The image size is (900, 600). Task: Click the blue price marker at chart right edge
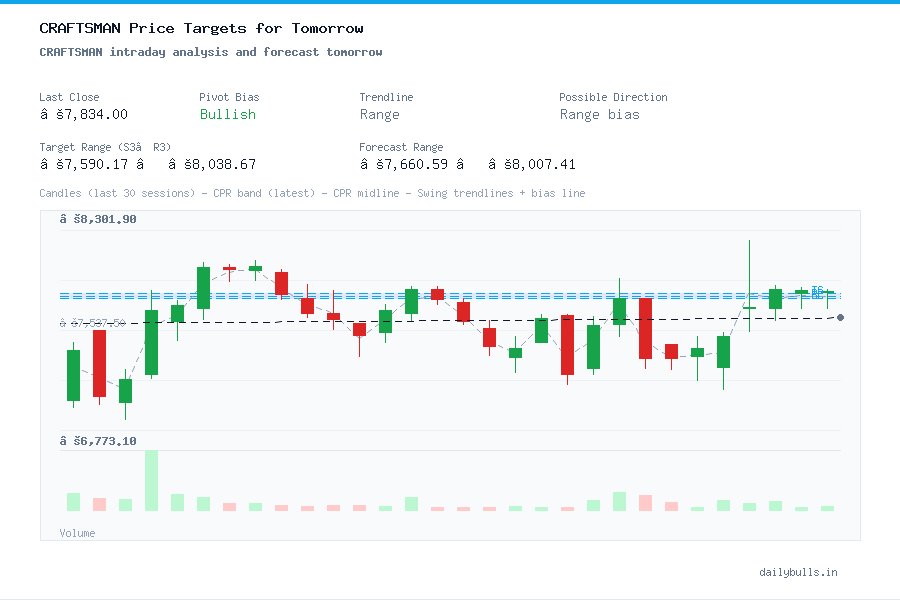coord(818,292)
